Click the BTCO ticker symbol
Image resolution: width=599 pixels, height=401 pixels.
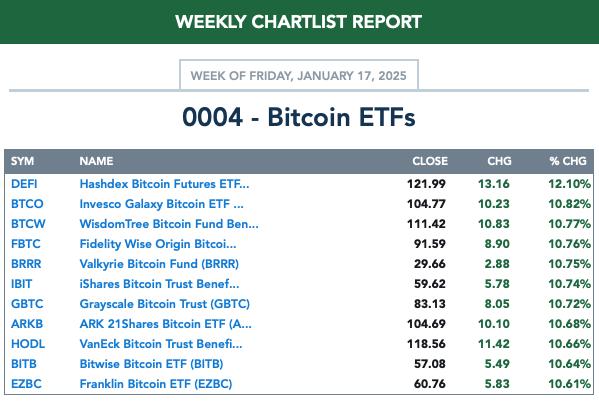27,204
